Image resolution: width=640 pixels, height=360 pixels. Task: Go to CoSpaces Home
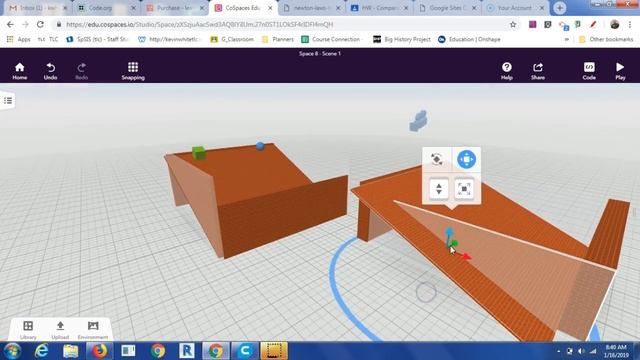tap(20, 71)
